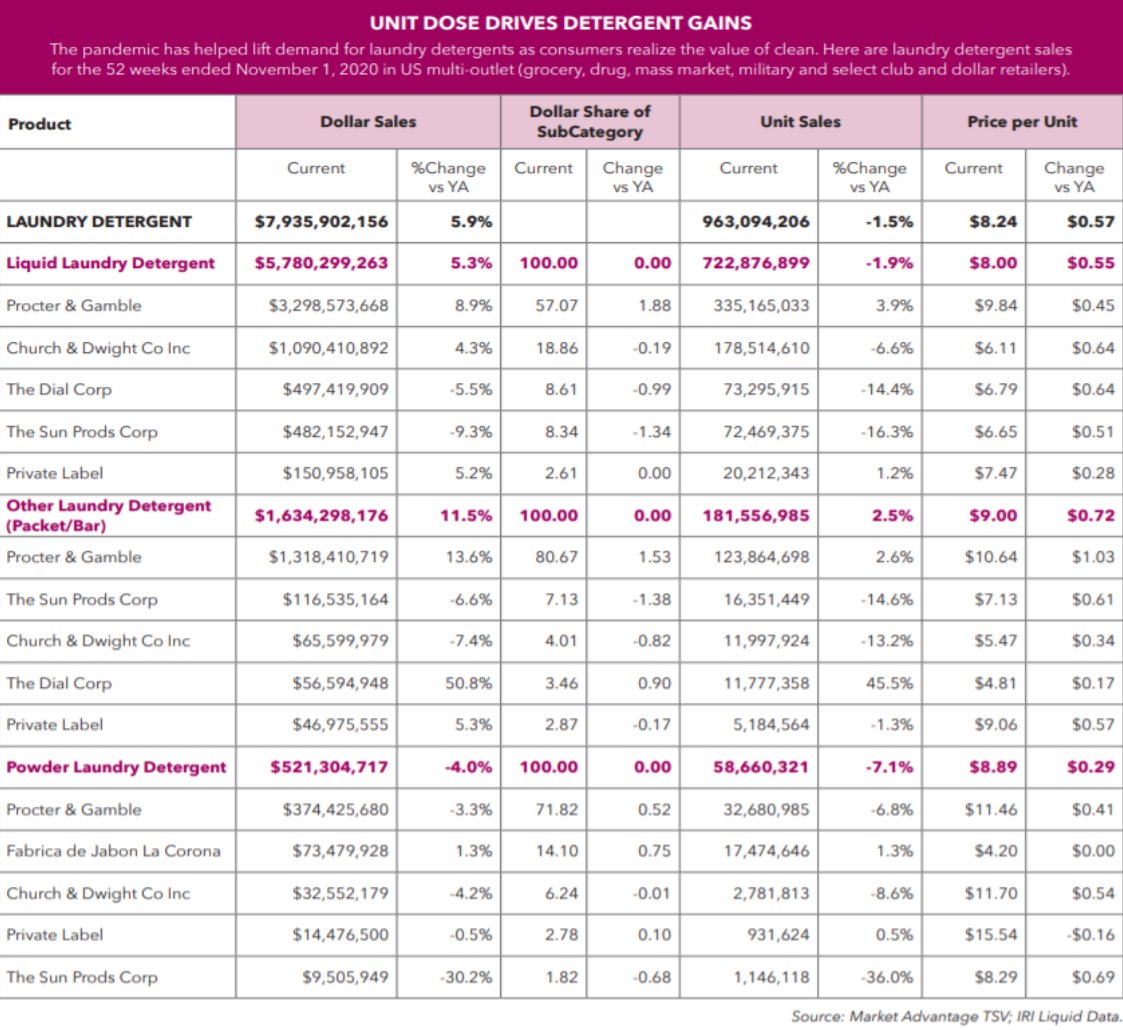Screen dimensions: 1123x1030
Task: Click the '$9.00' price per unit value
Action: (x=993, y=516)
